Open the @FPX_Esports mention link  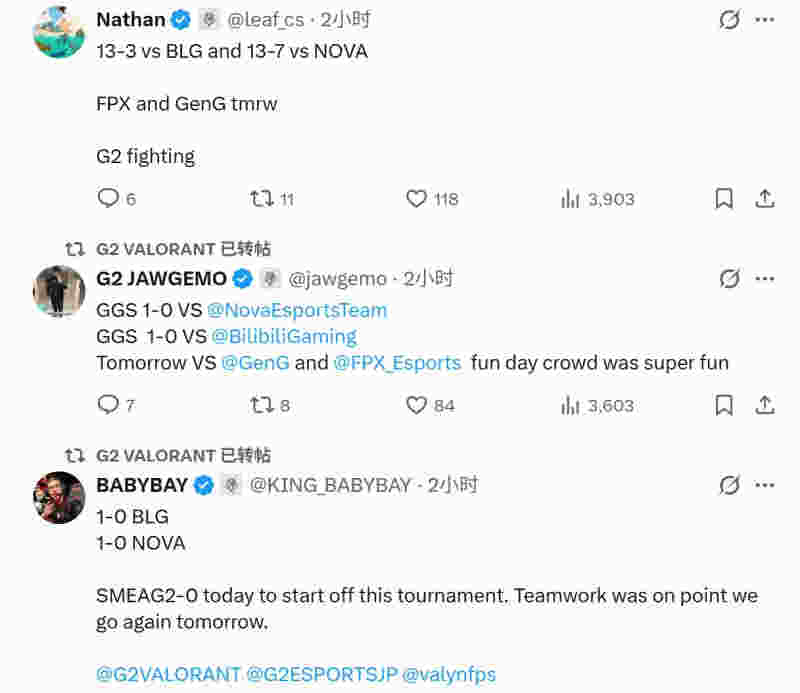(x=397, y=363)
